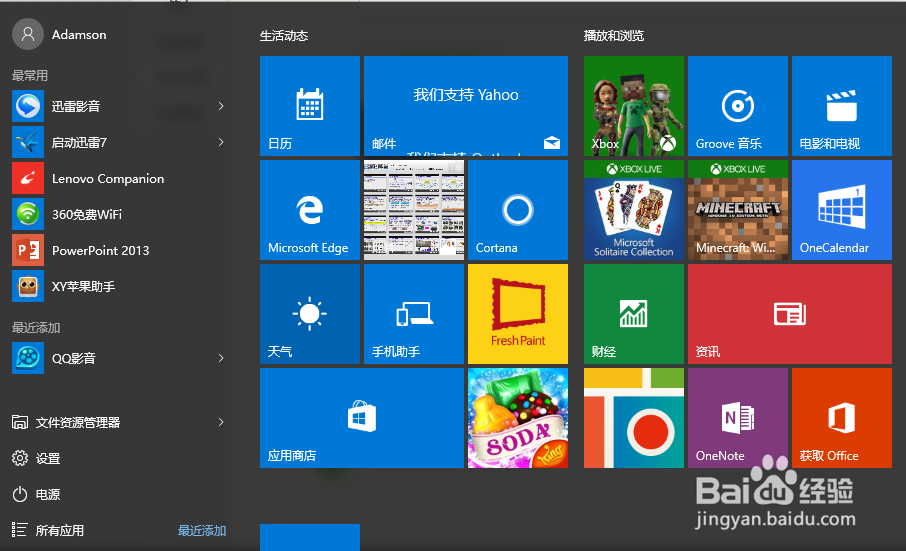
Task: Open the OneCalendar tile
Action: 842,210
